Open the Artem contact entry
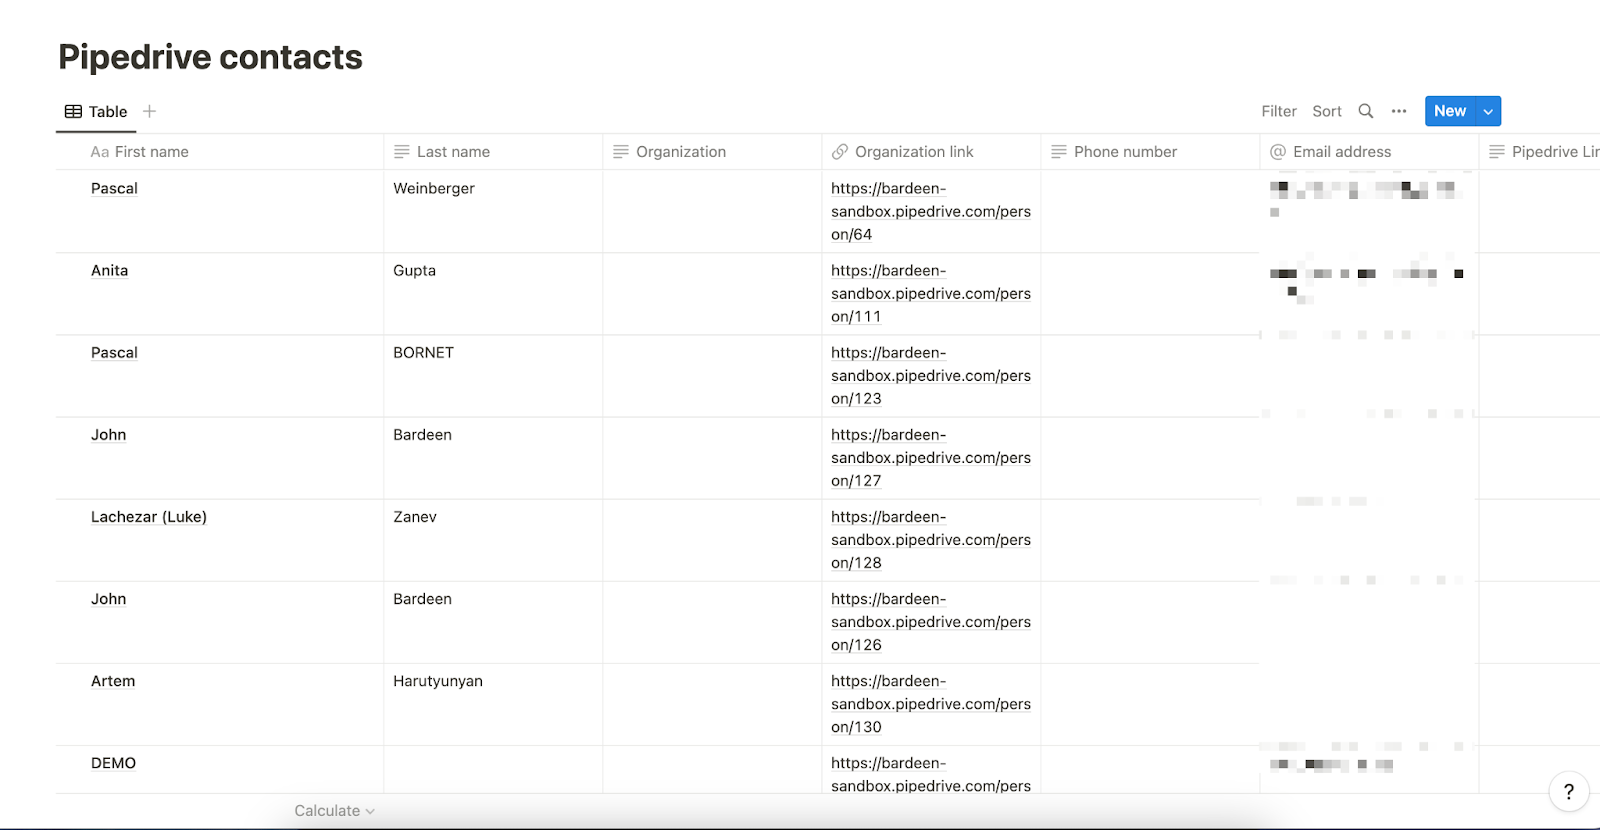Screen dimensions: 1600x830 coord(113,681)
